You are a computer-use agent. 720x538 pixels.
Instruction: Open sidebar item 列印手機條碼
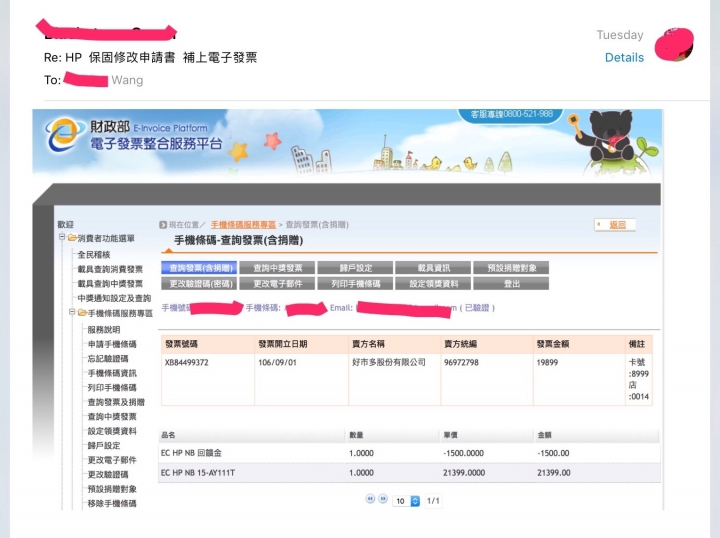pos(112,388)
